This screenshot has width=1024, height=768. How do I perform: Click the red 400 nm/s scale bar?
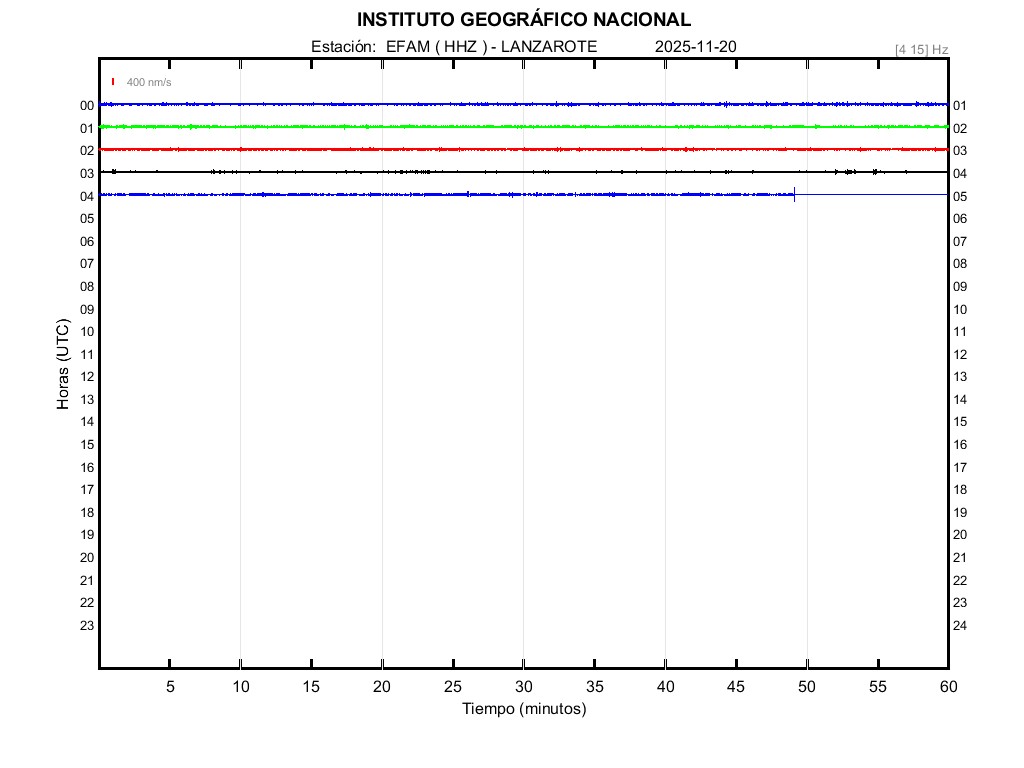[x=113, y=82]
